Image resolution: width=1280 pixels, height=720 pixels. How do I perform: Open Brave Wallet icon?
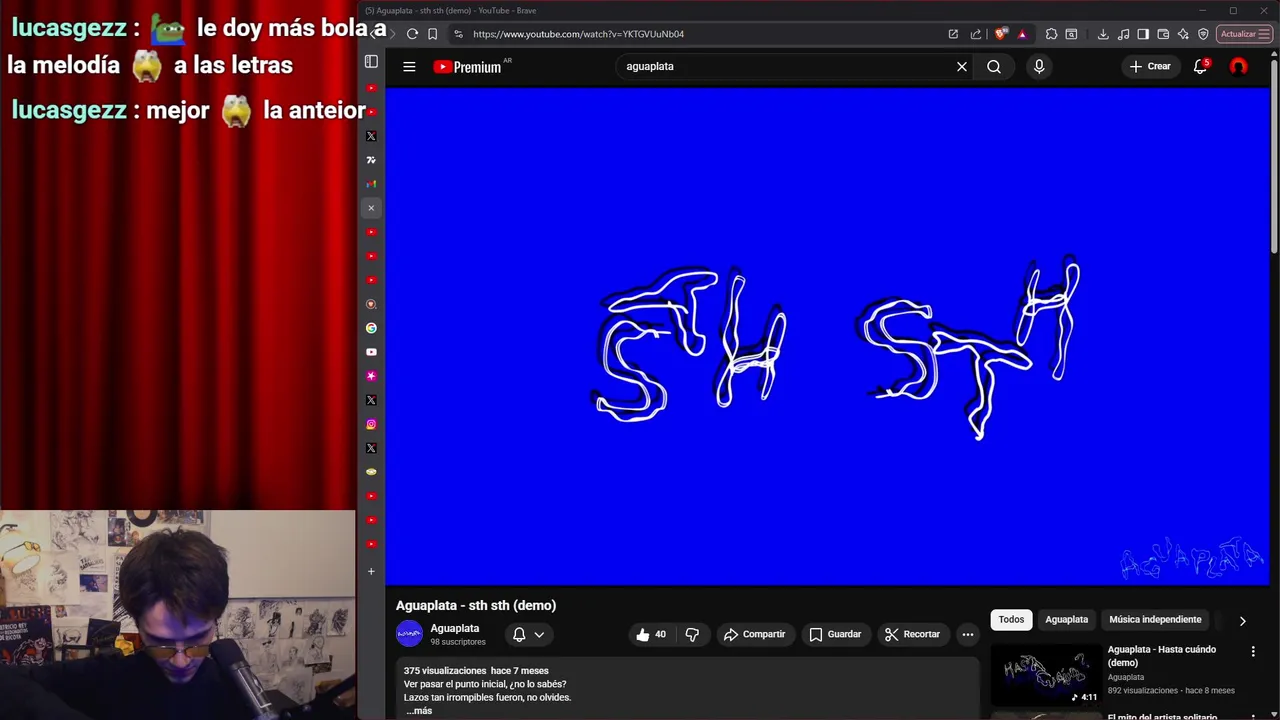point(1163,34)
